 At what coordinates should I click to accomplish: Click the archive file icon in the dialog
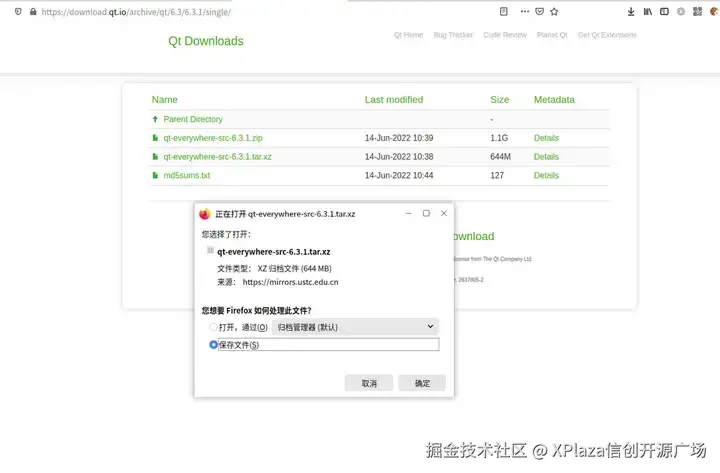210,250
